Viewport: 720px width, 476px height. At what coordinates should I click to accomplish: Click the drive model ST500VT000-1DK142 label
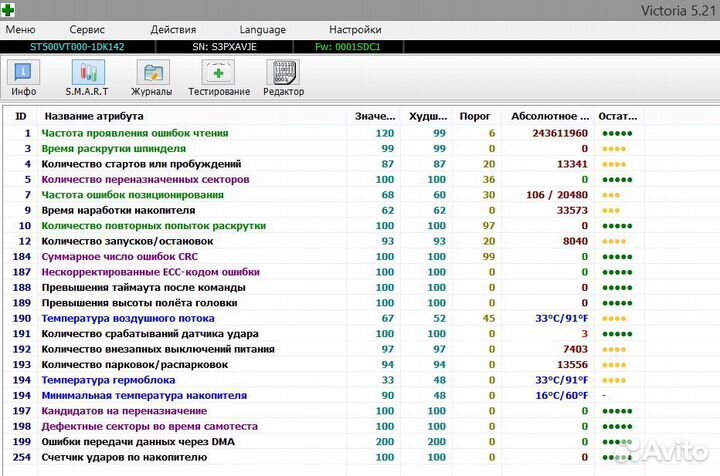pos(76,47)
